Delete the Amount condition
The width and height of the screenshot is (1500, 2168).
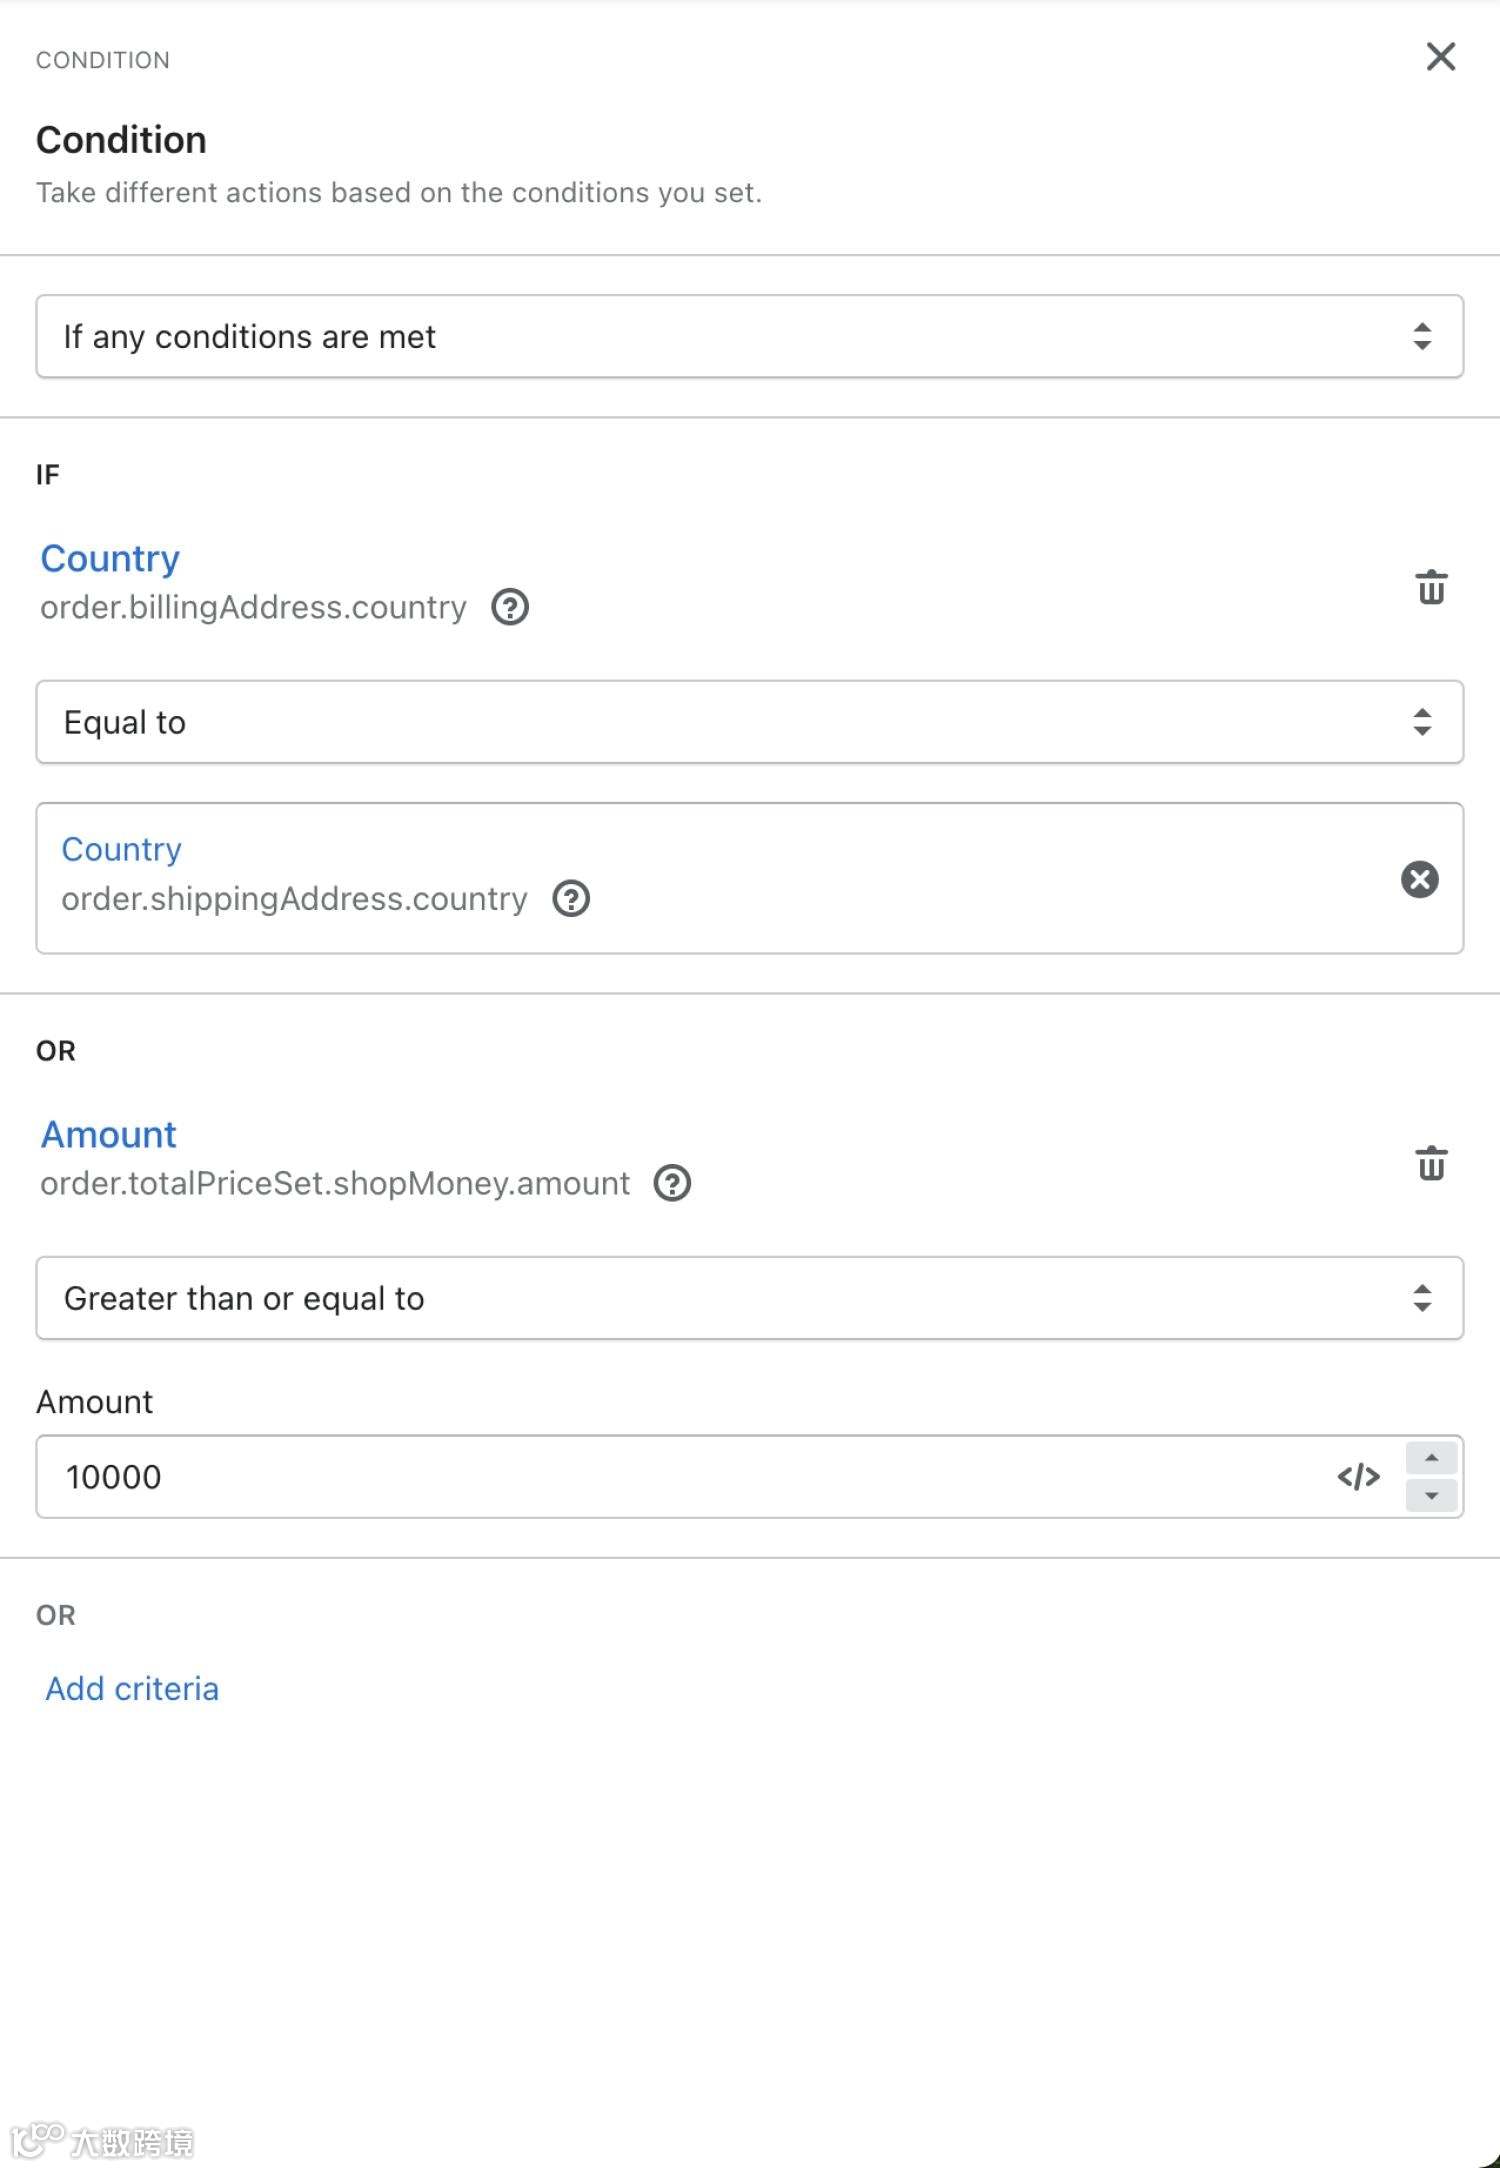(1431, 1163)
